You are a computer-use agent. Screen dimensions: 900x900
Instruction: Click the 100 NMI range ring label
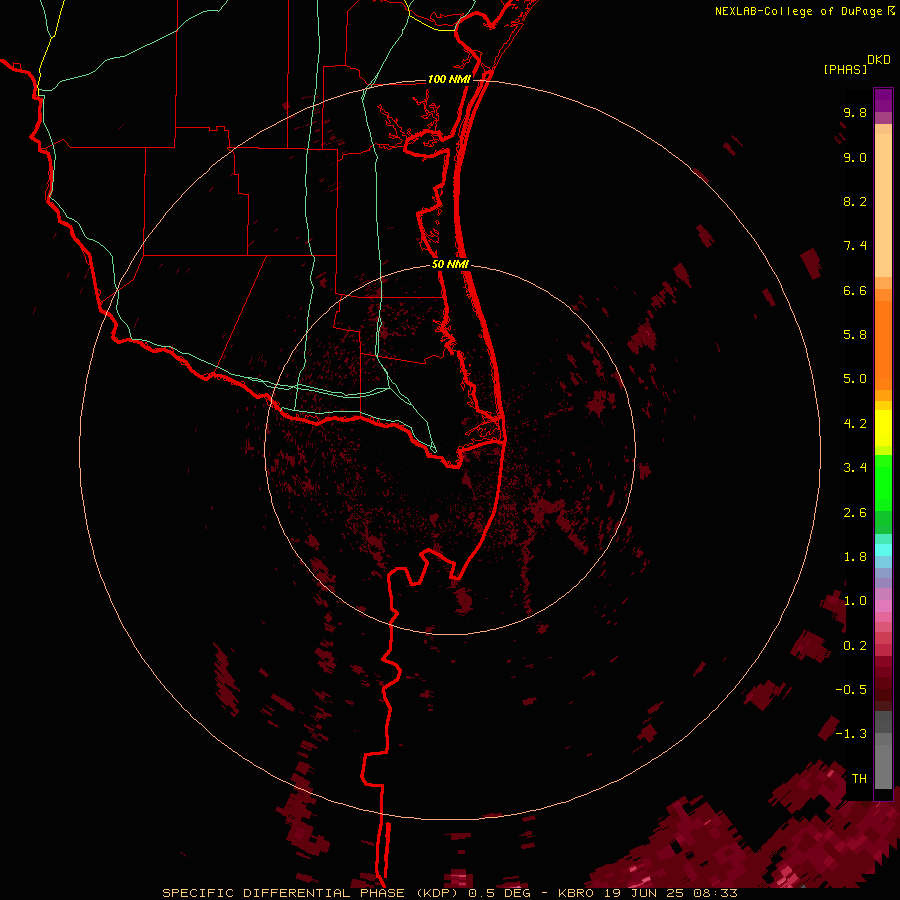pyautogui.click(x=449, y=79)
